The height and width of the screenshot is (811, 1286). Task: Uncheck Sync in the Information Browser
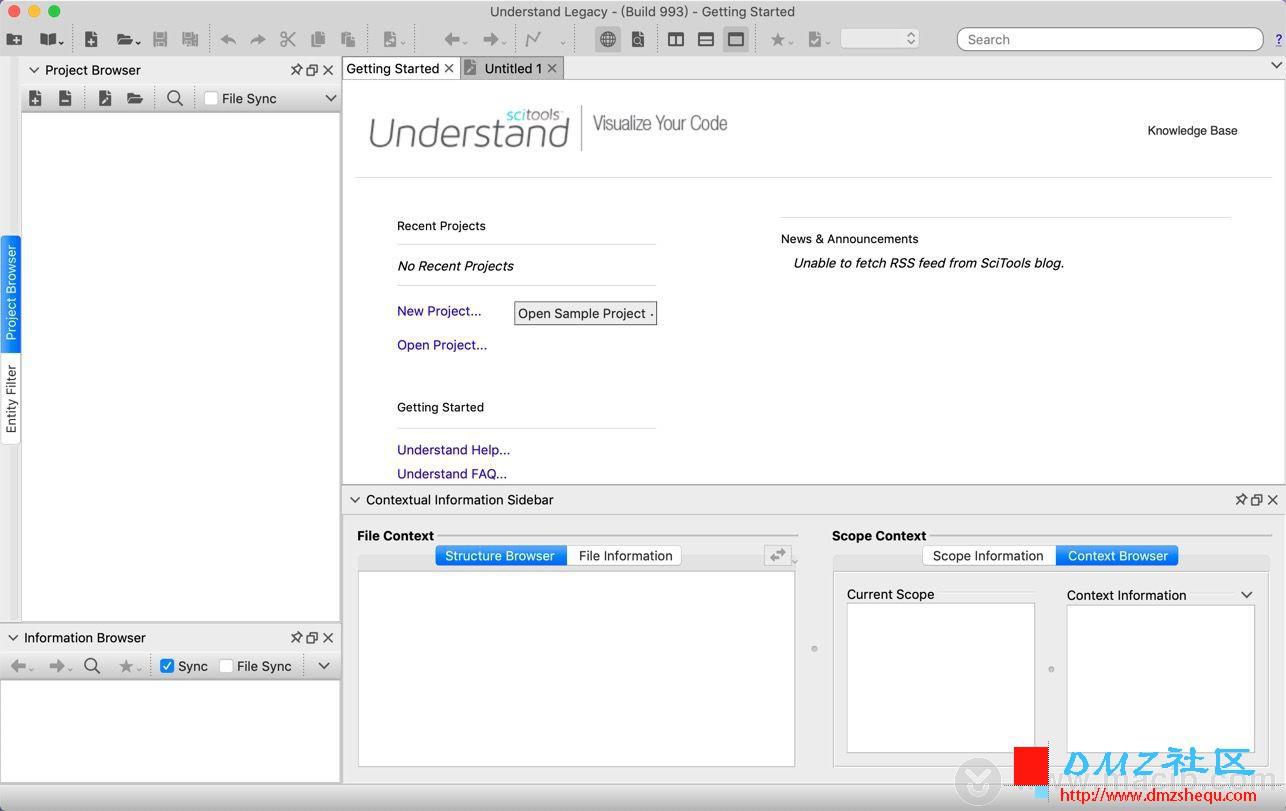167,666
